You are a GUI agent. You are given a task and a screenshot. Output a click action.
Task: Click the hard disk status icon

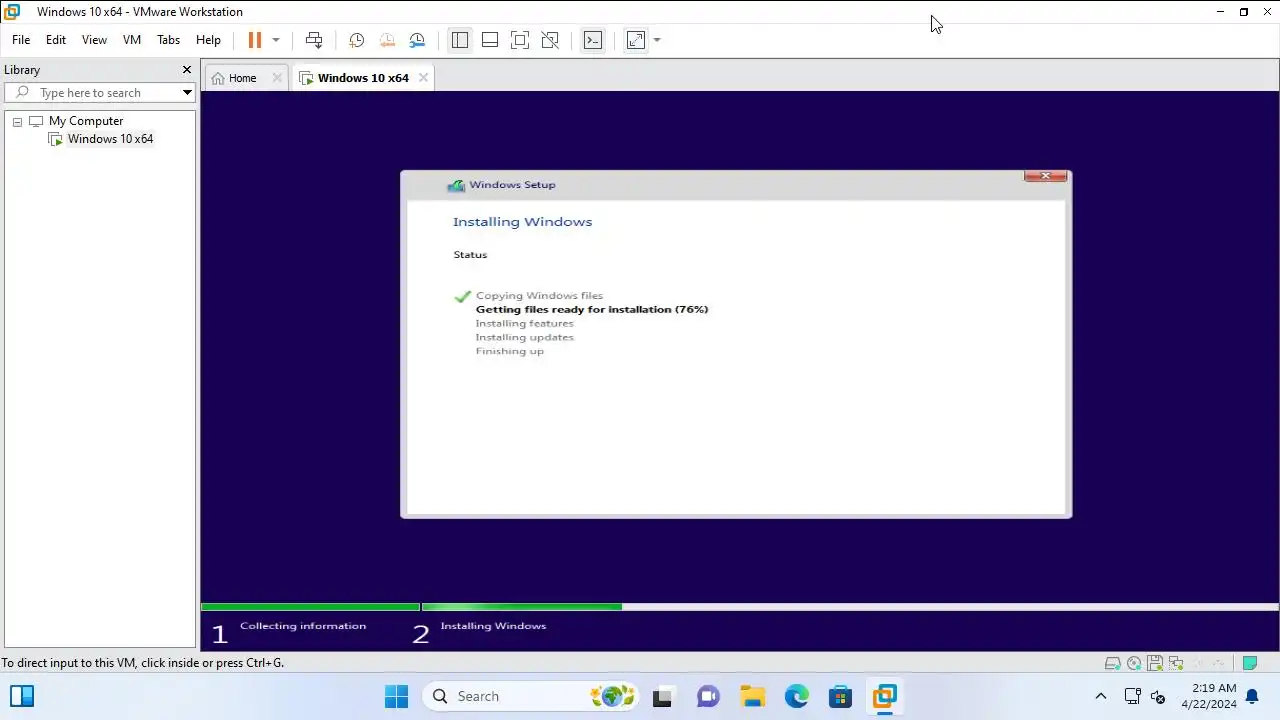pos(1112,663)
